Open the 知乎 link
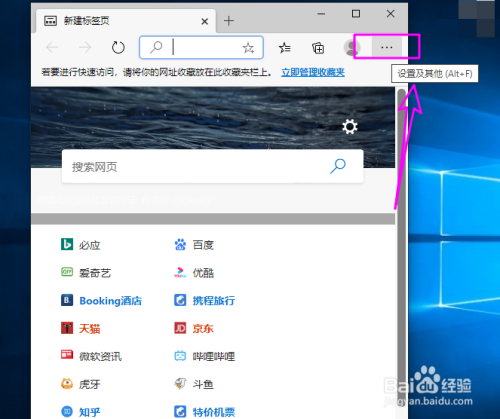500x419 pixels. pyautogui.click(x=89, y=412)
